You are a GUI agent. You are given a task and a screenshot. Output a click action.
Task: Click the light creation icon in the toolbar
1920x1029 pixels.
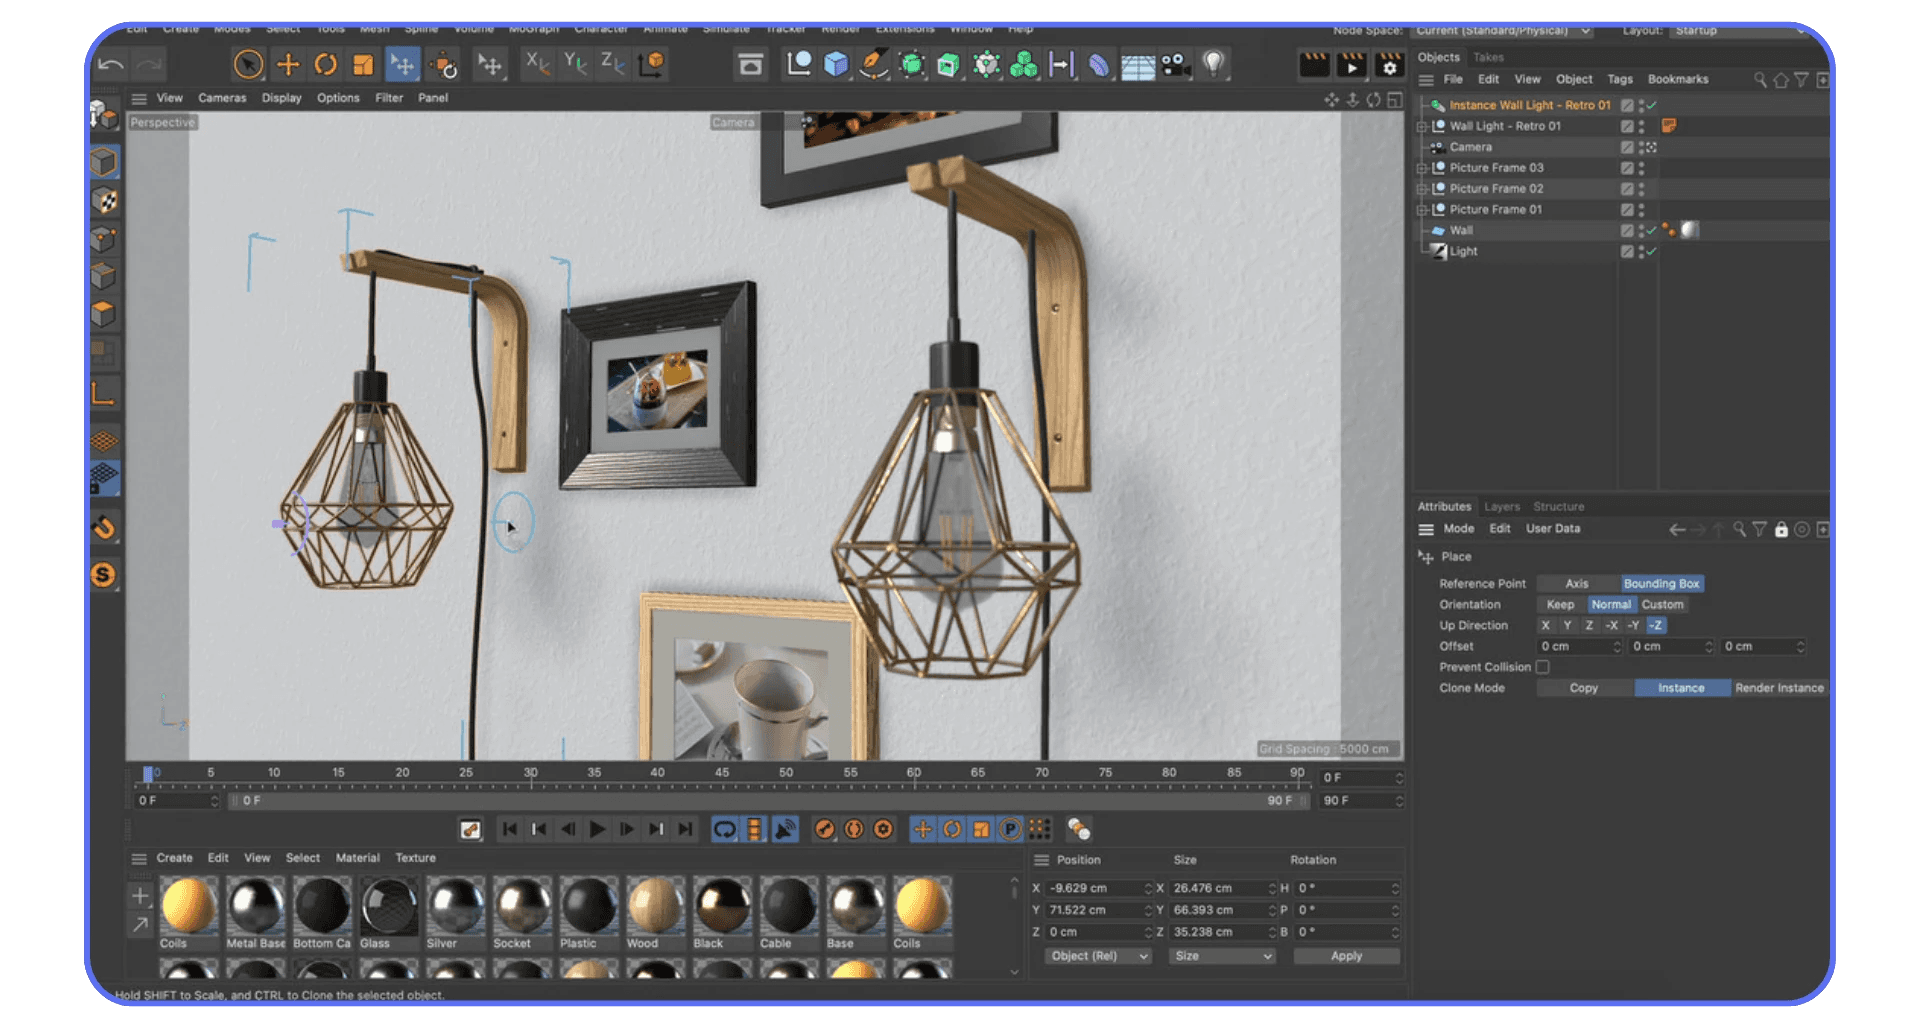click(1215, 63)
